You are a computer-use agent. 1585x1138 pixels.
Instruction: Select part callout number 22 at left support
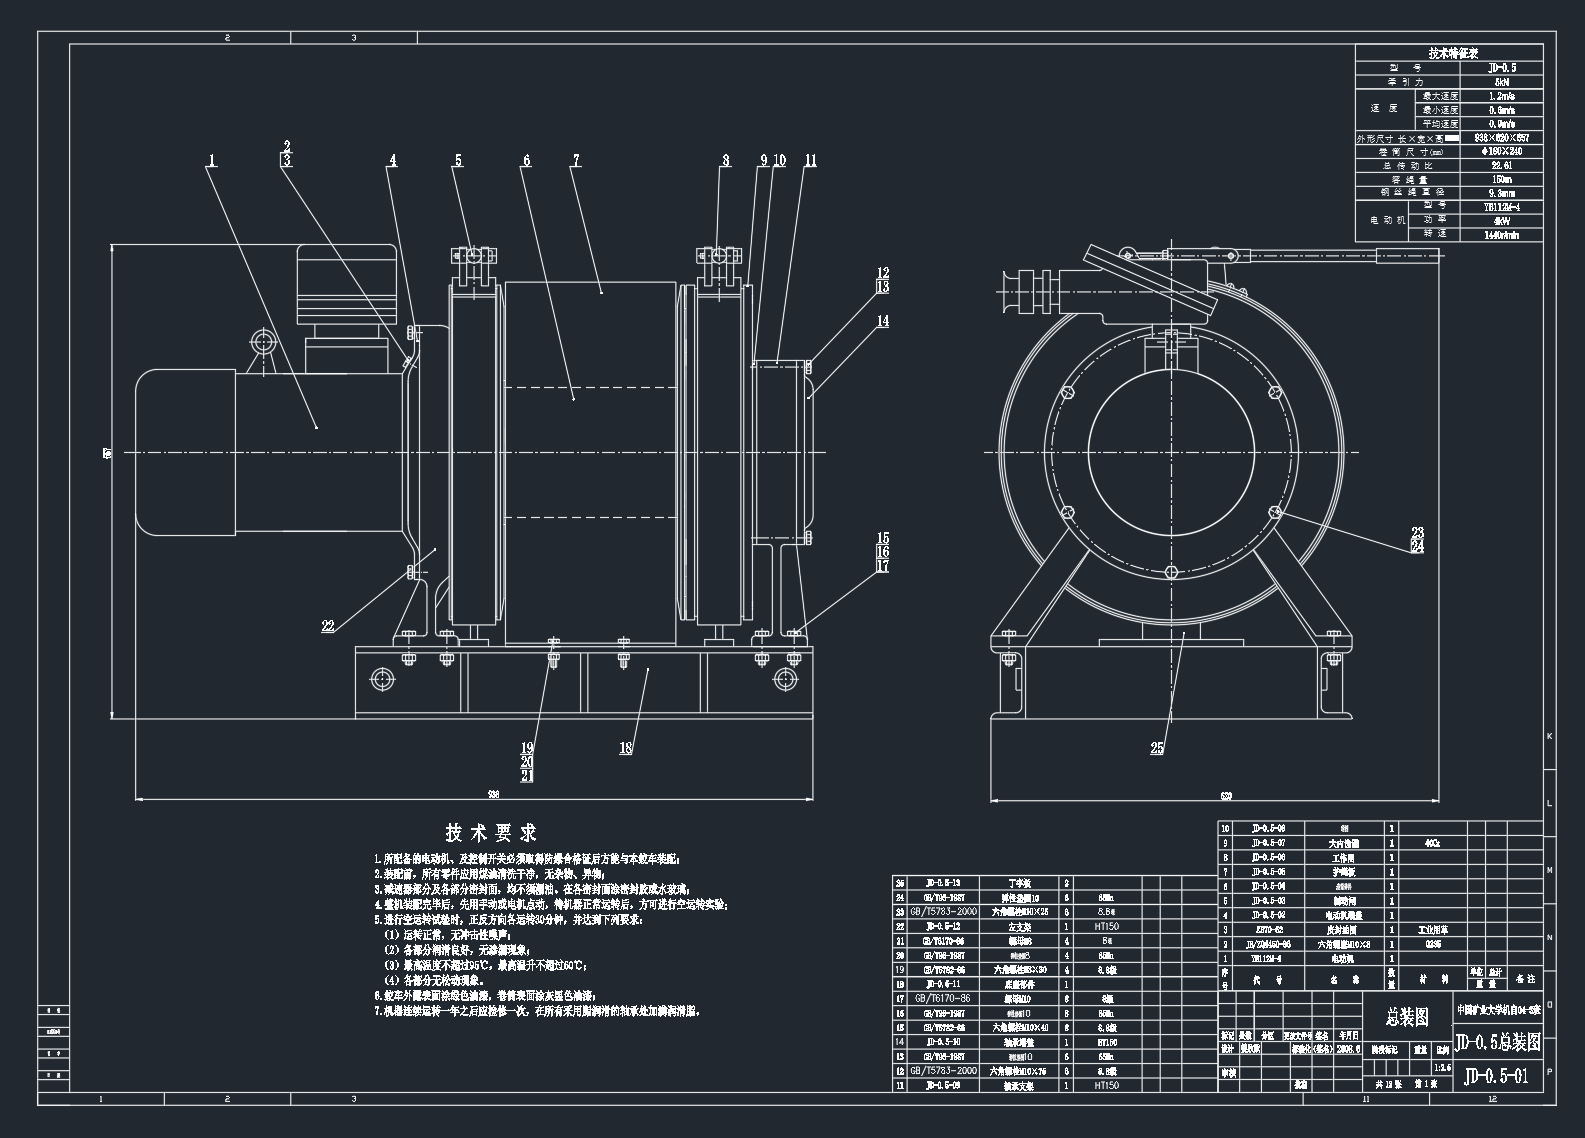[x=328, y=626]
